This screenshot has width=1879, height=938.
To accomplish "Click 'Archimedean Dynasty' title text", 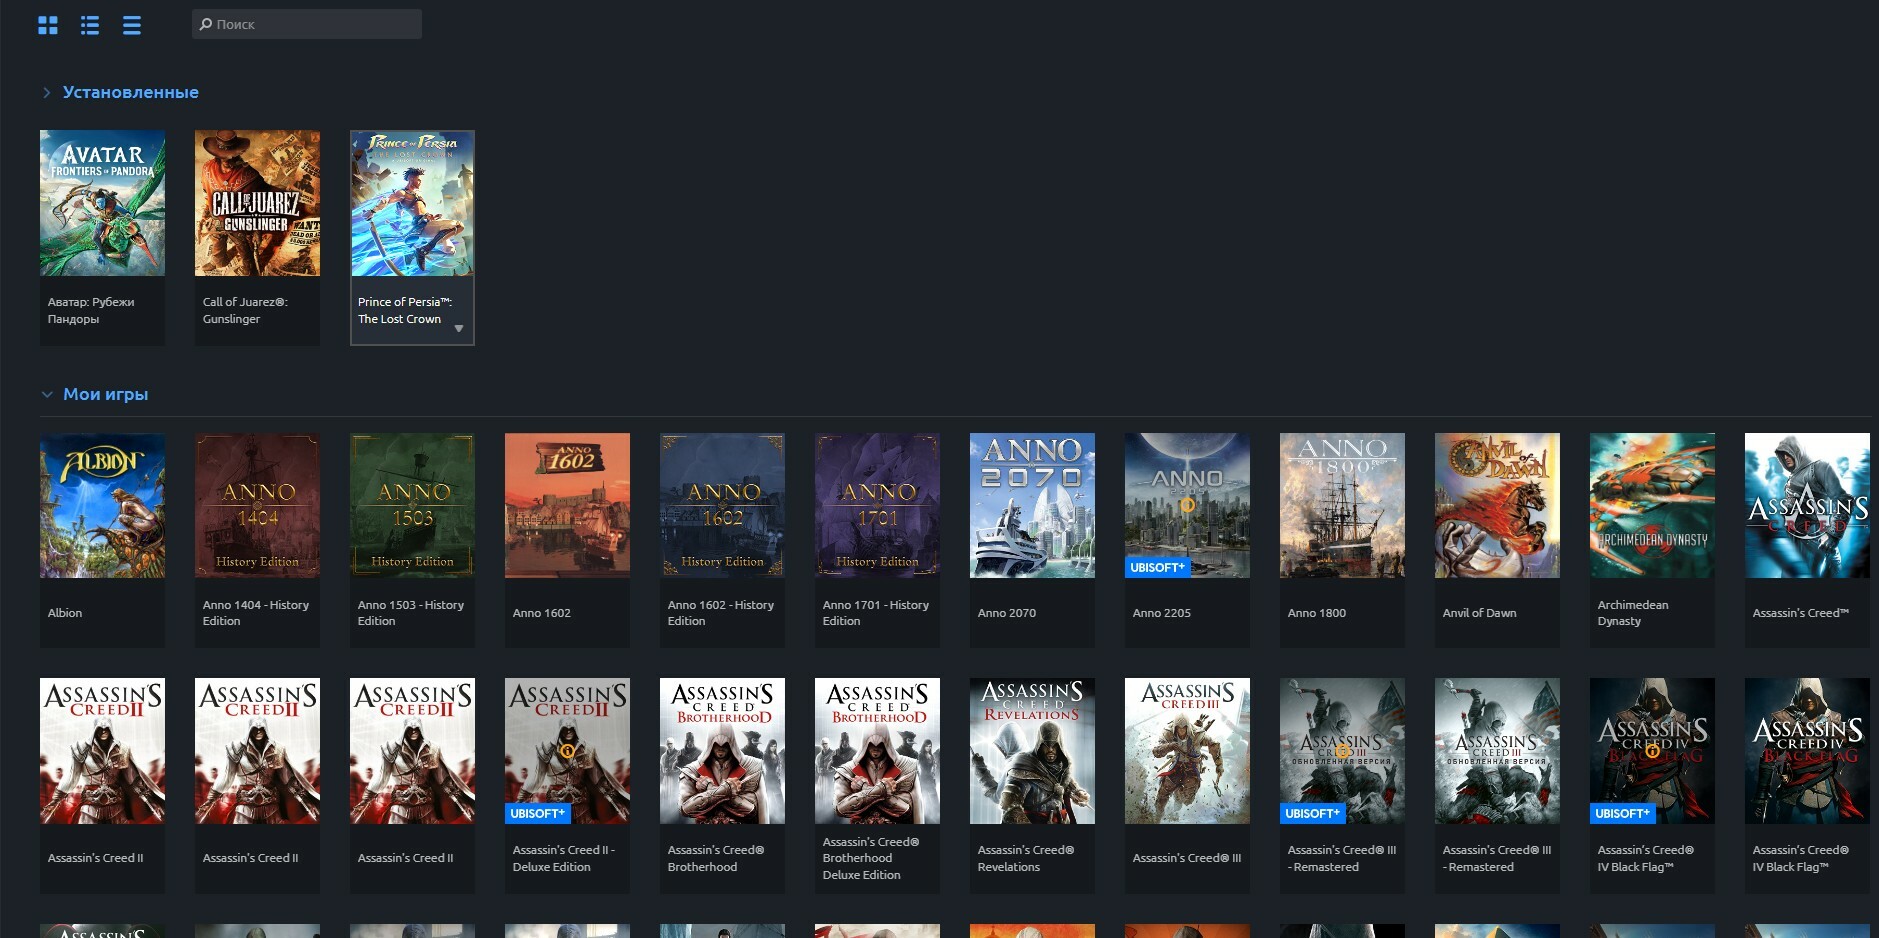I will coord(1633,613).
